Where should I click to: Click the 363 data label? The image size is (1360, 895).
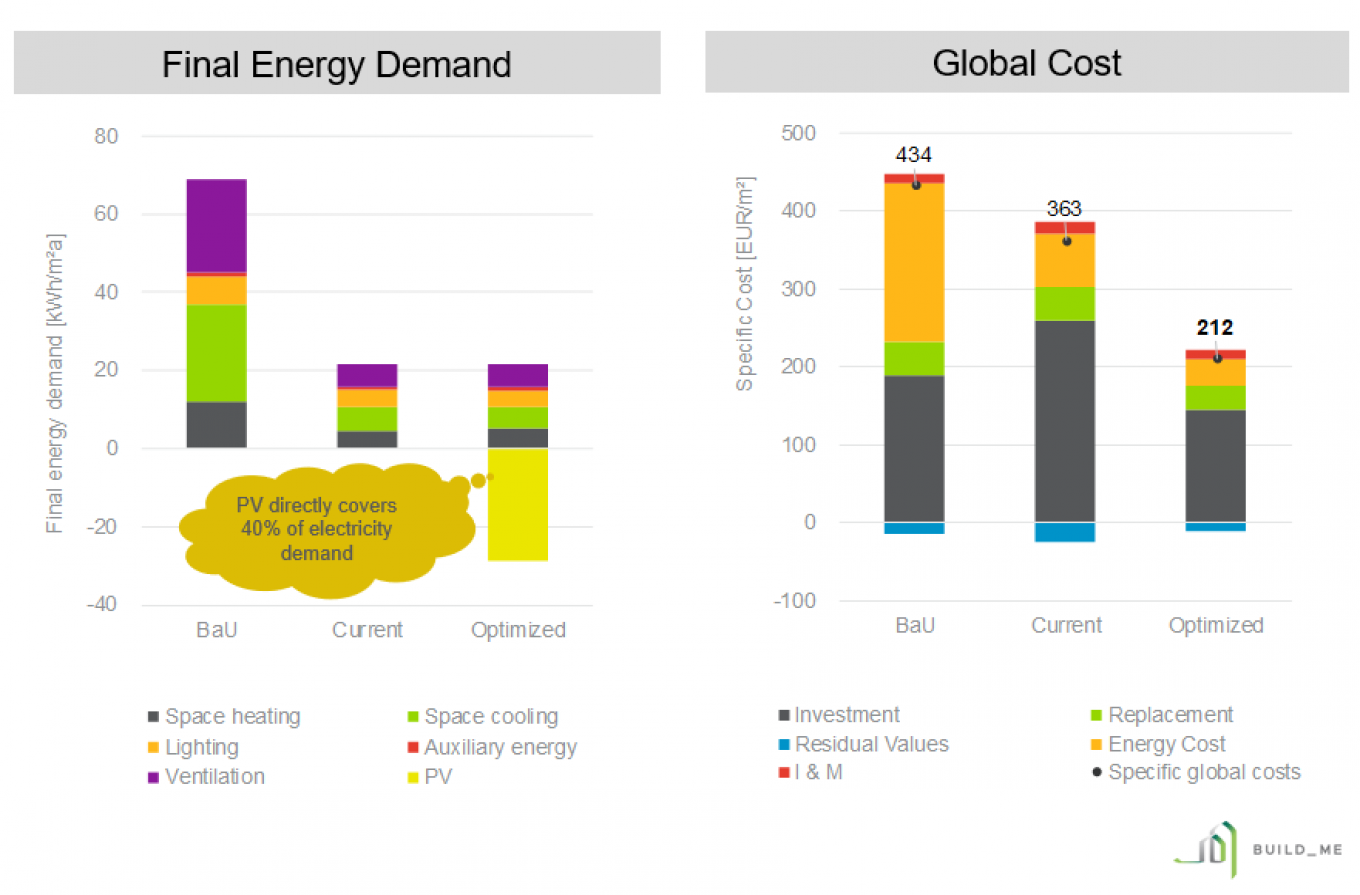pyautogui.click(x=1066, y=209)
